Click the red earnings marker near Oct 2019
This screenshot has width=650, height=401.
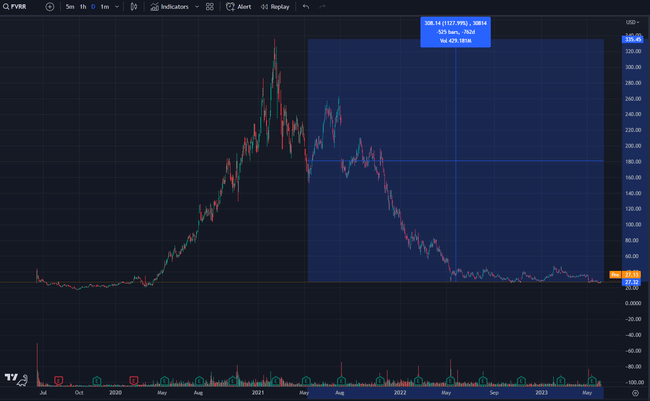point(59,380)
